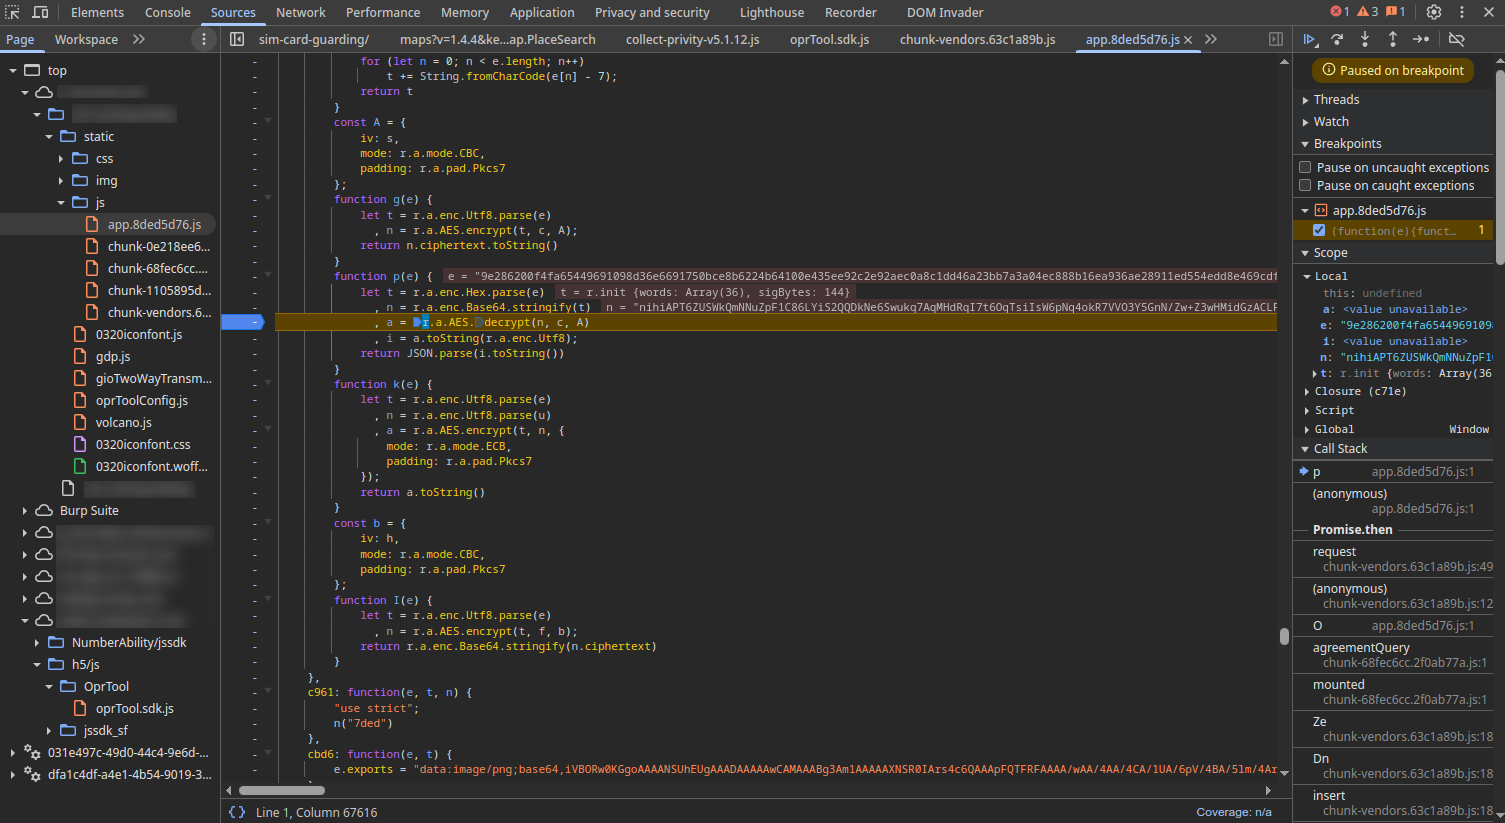Resume script execution in debugger toolbar
The height and width of the screenshot is (823, 1505).
(x=1309, y=39)
